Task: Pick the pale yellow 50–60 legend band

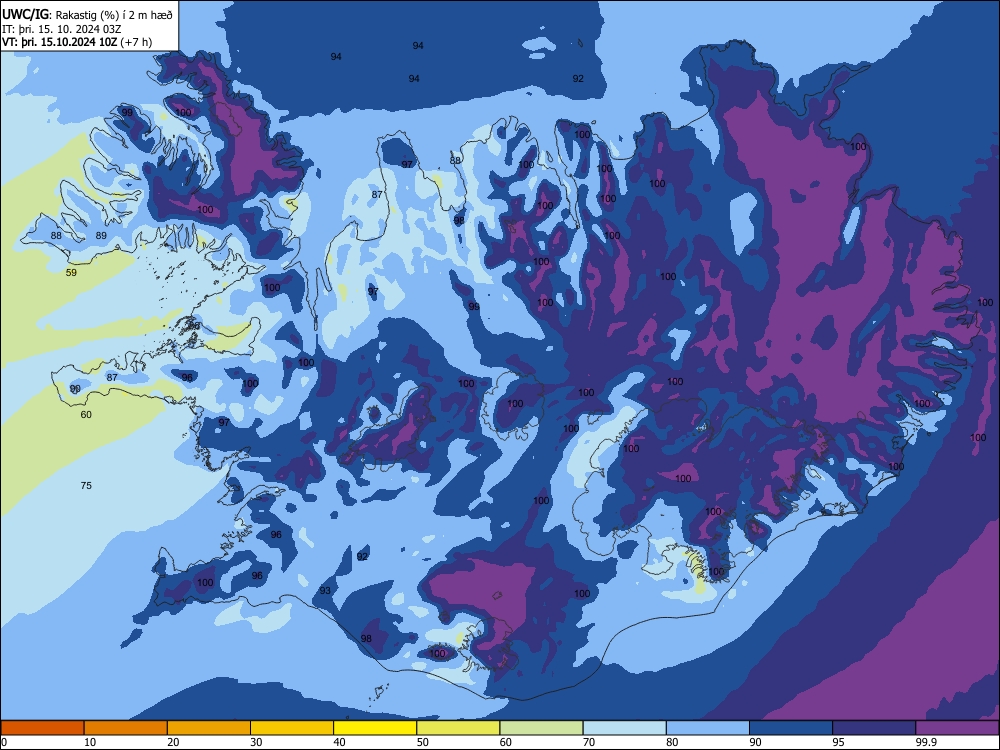Action: pos(459,728)
